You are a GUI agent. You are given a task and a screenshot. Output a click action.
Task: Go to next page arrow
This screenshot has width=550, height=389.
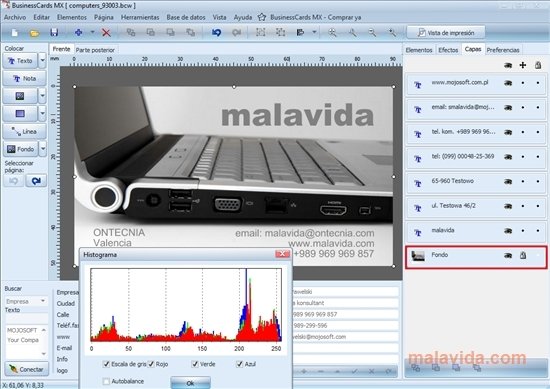[36, 181]
